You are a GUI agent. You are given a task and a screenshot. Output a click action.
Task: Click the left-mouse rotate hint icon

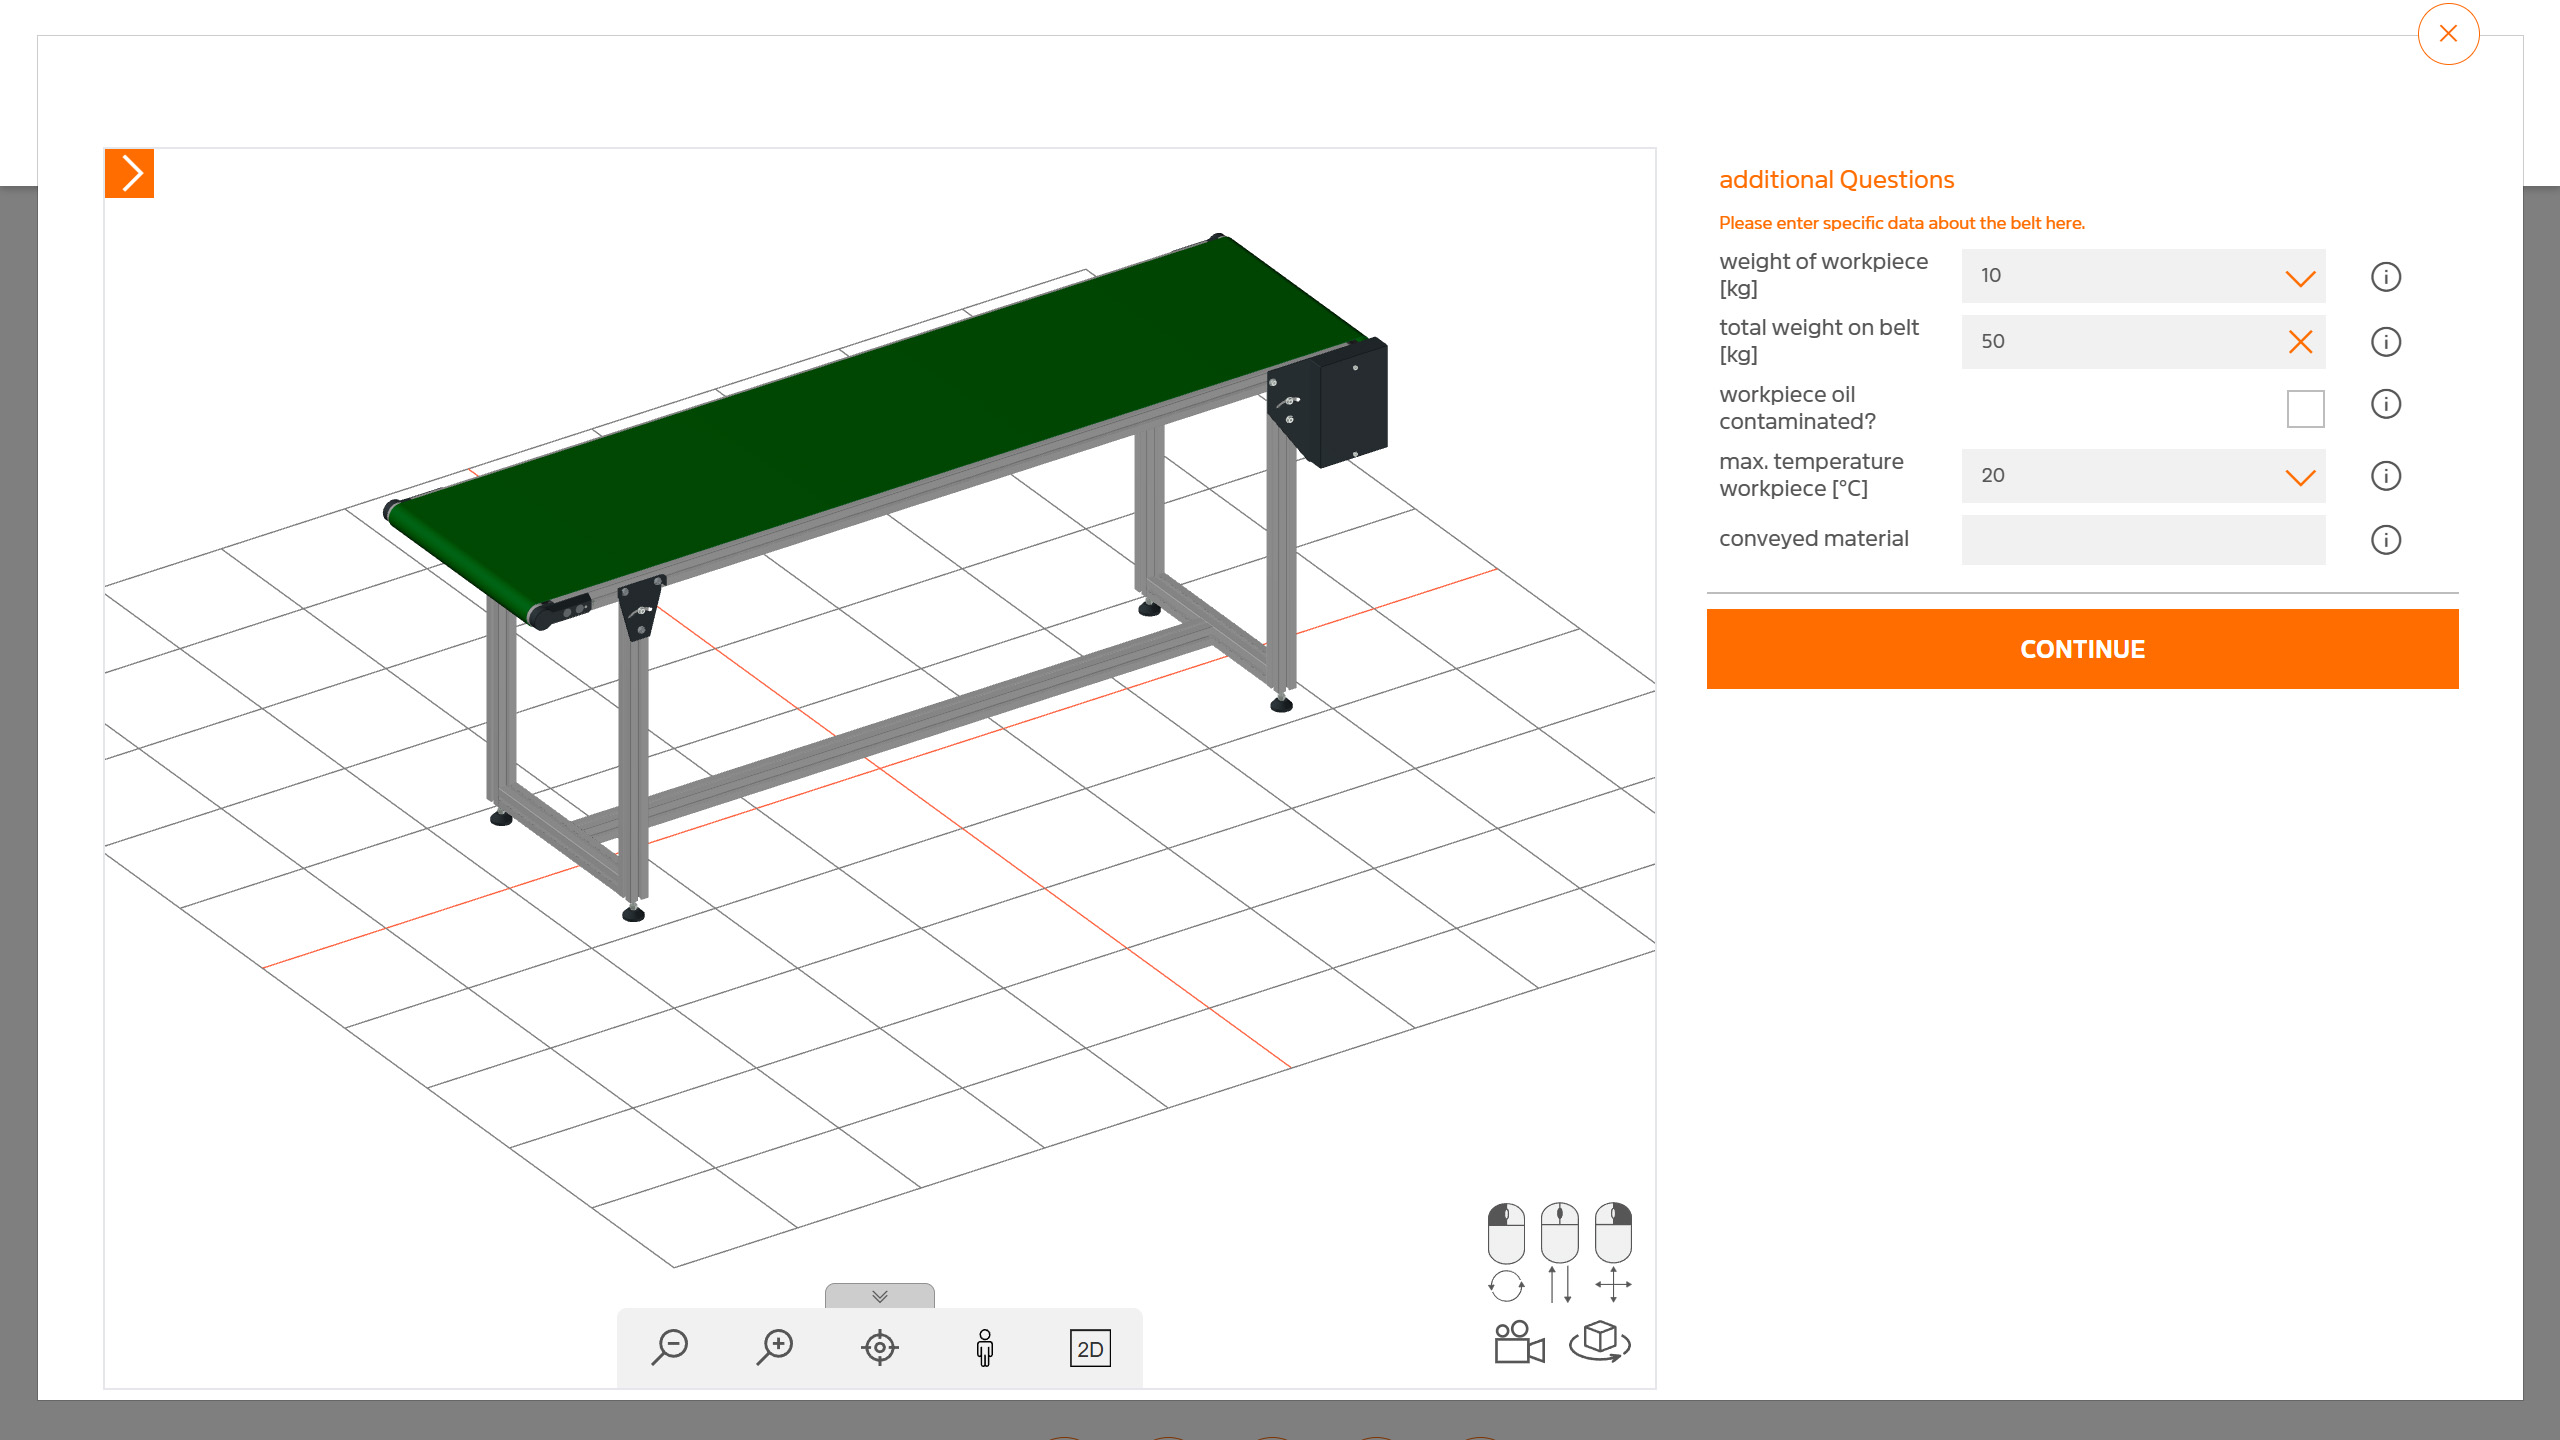pos(1506,1252)
